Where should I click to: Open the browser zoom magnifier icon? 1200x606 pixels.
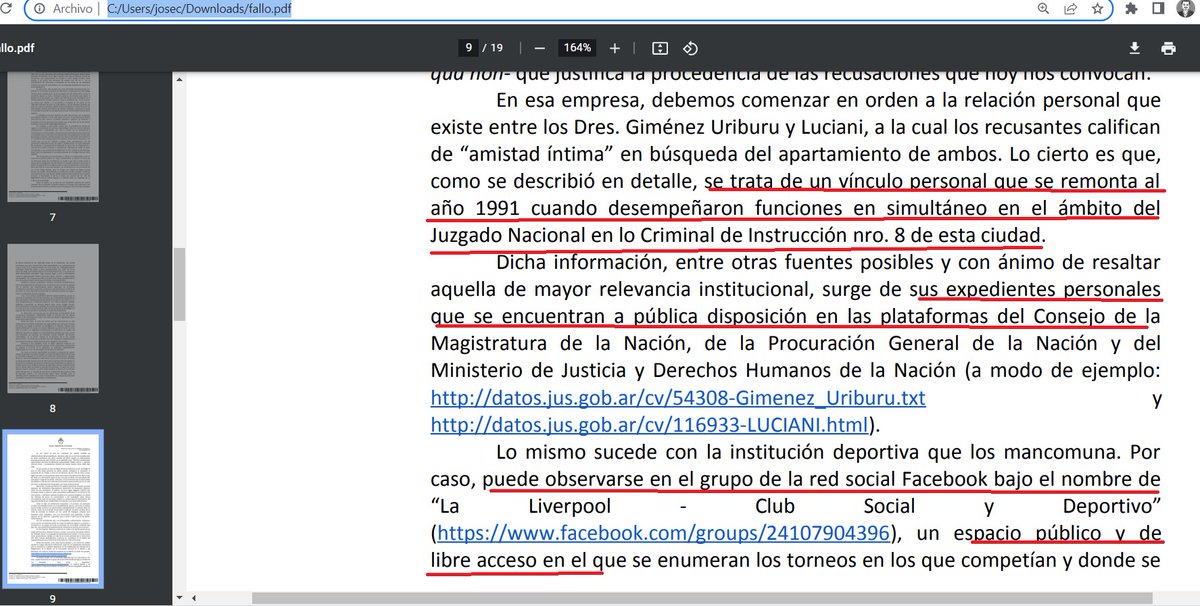1043,9
